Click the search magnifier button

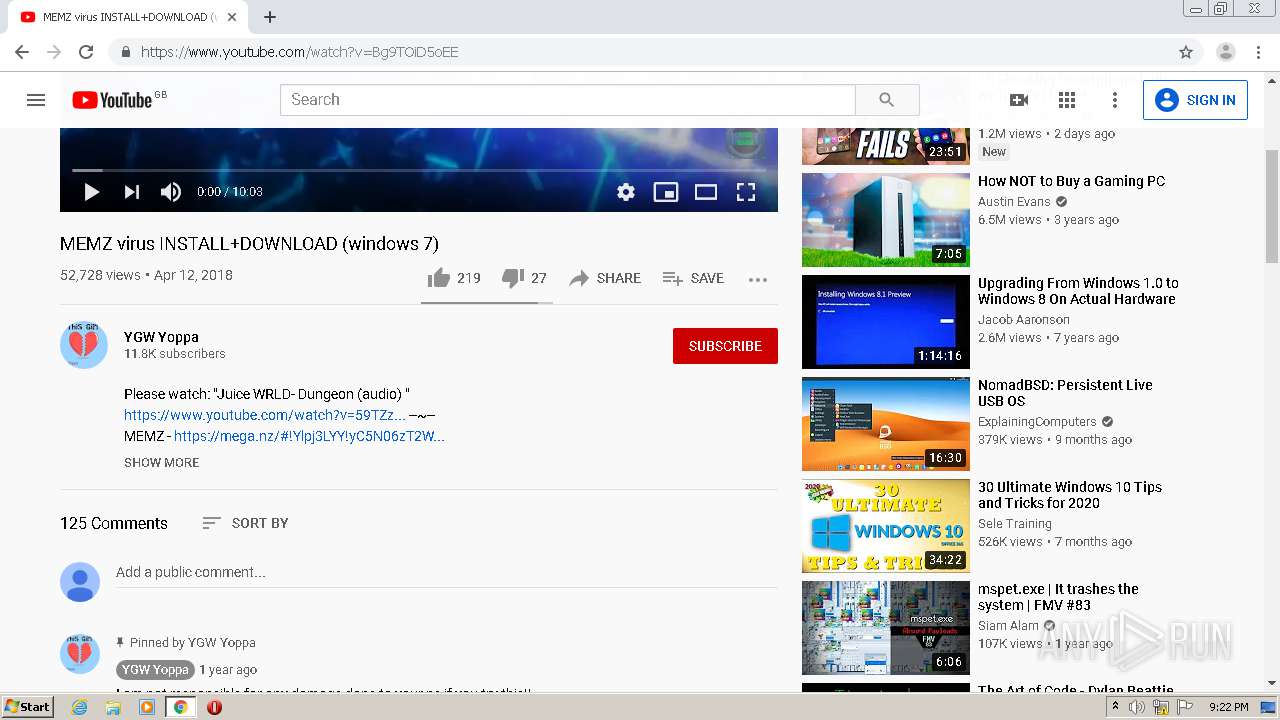coord(887,100)
